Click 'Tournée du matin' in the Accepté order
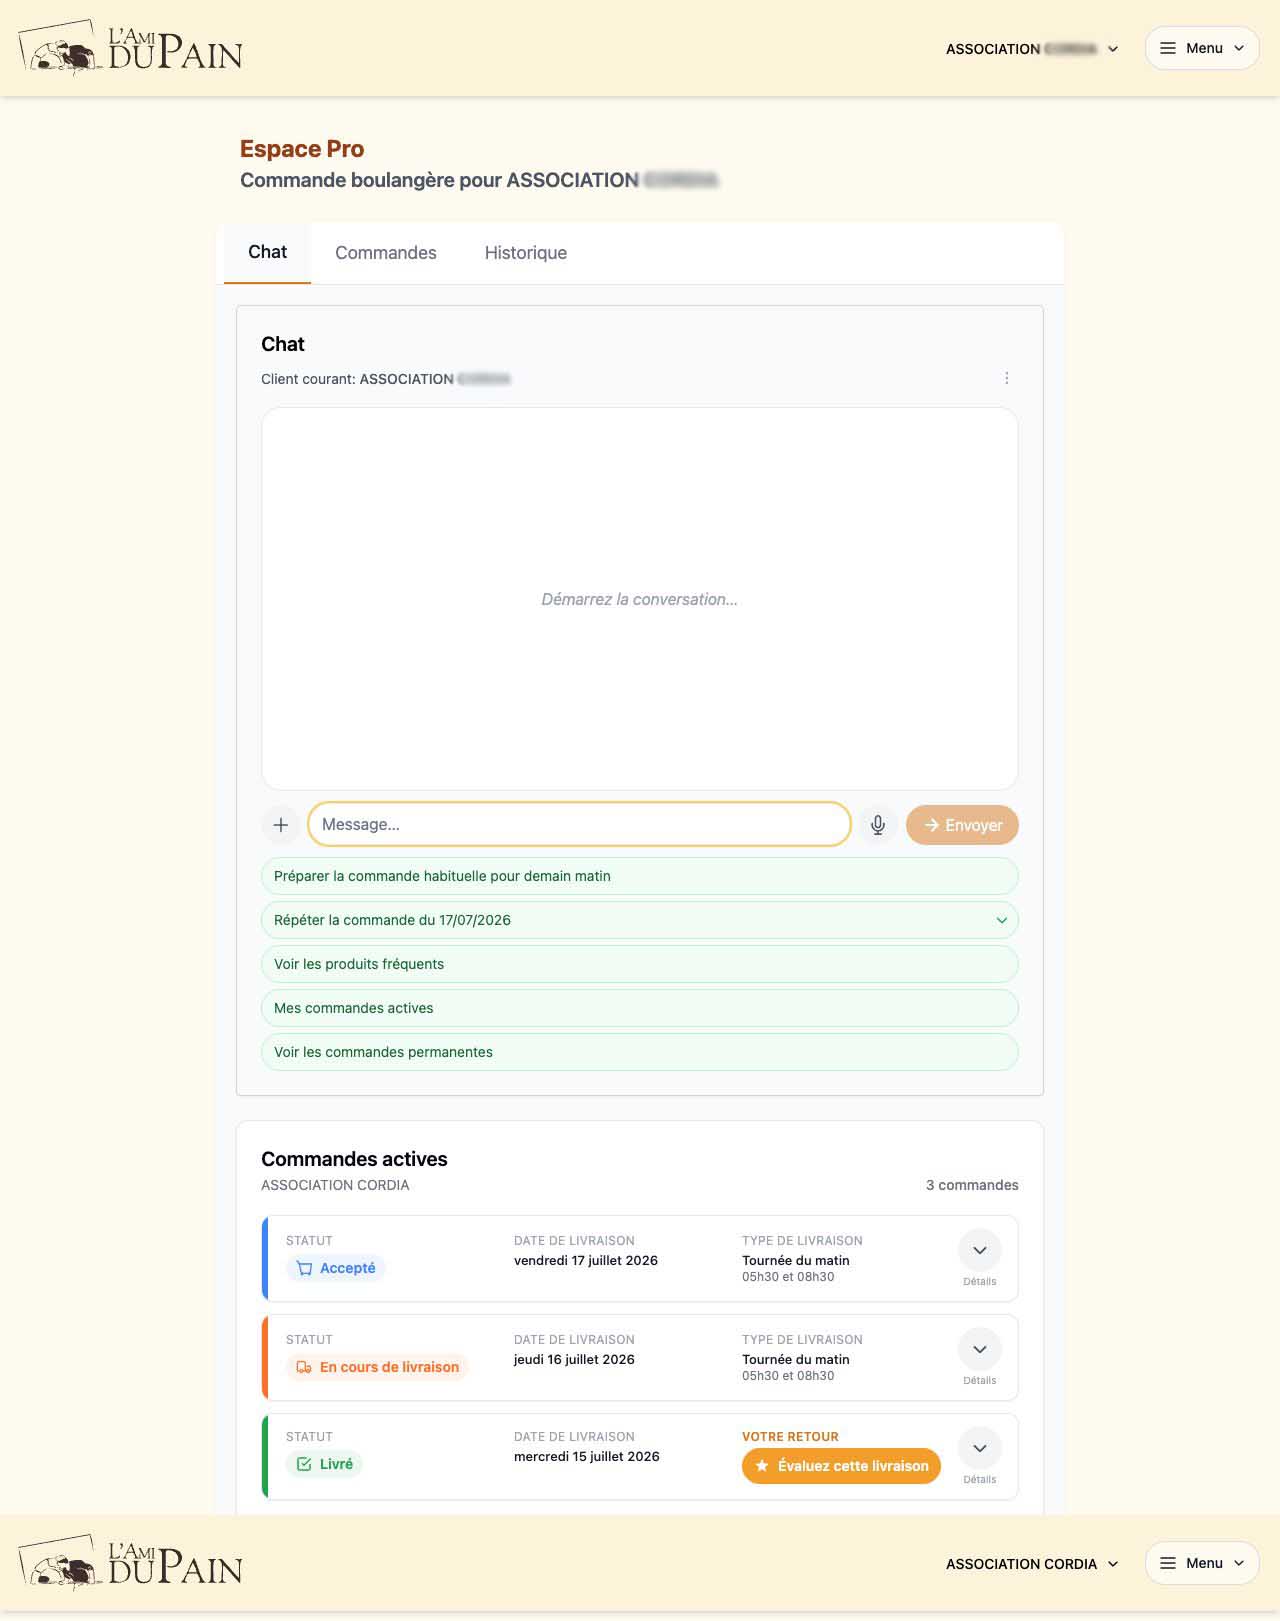1280x1621 pixels. [x=796, y=1260]
